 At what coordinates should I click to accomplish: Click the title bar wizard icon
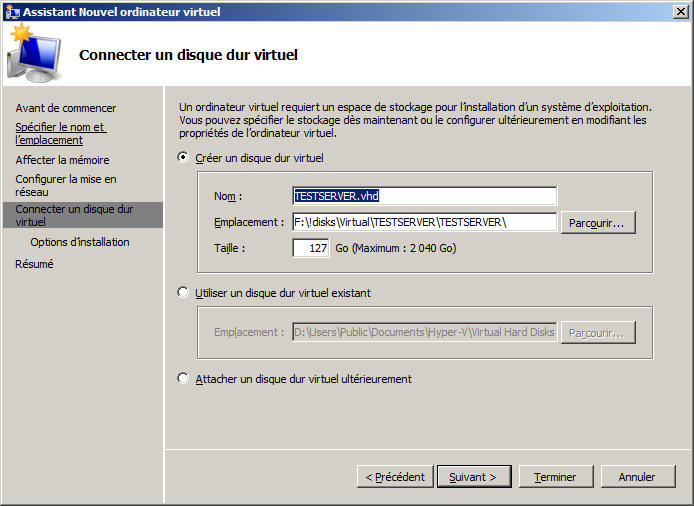pyautogui.click(x=12, y=12)
